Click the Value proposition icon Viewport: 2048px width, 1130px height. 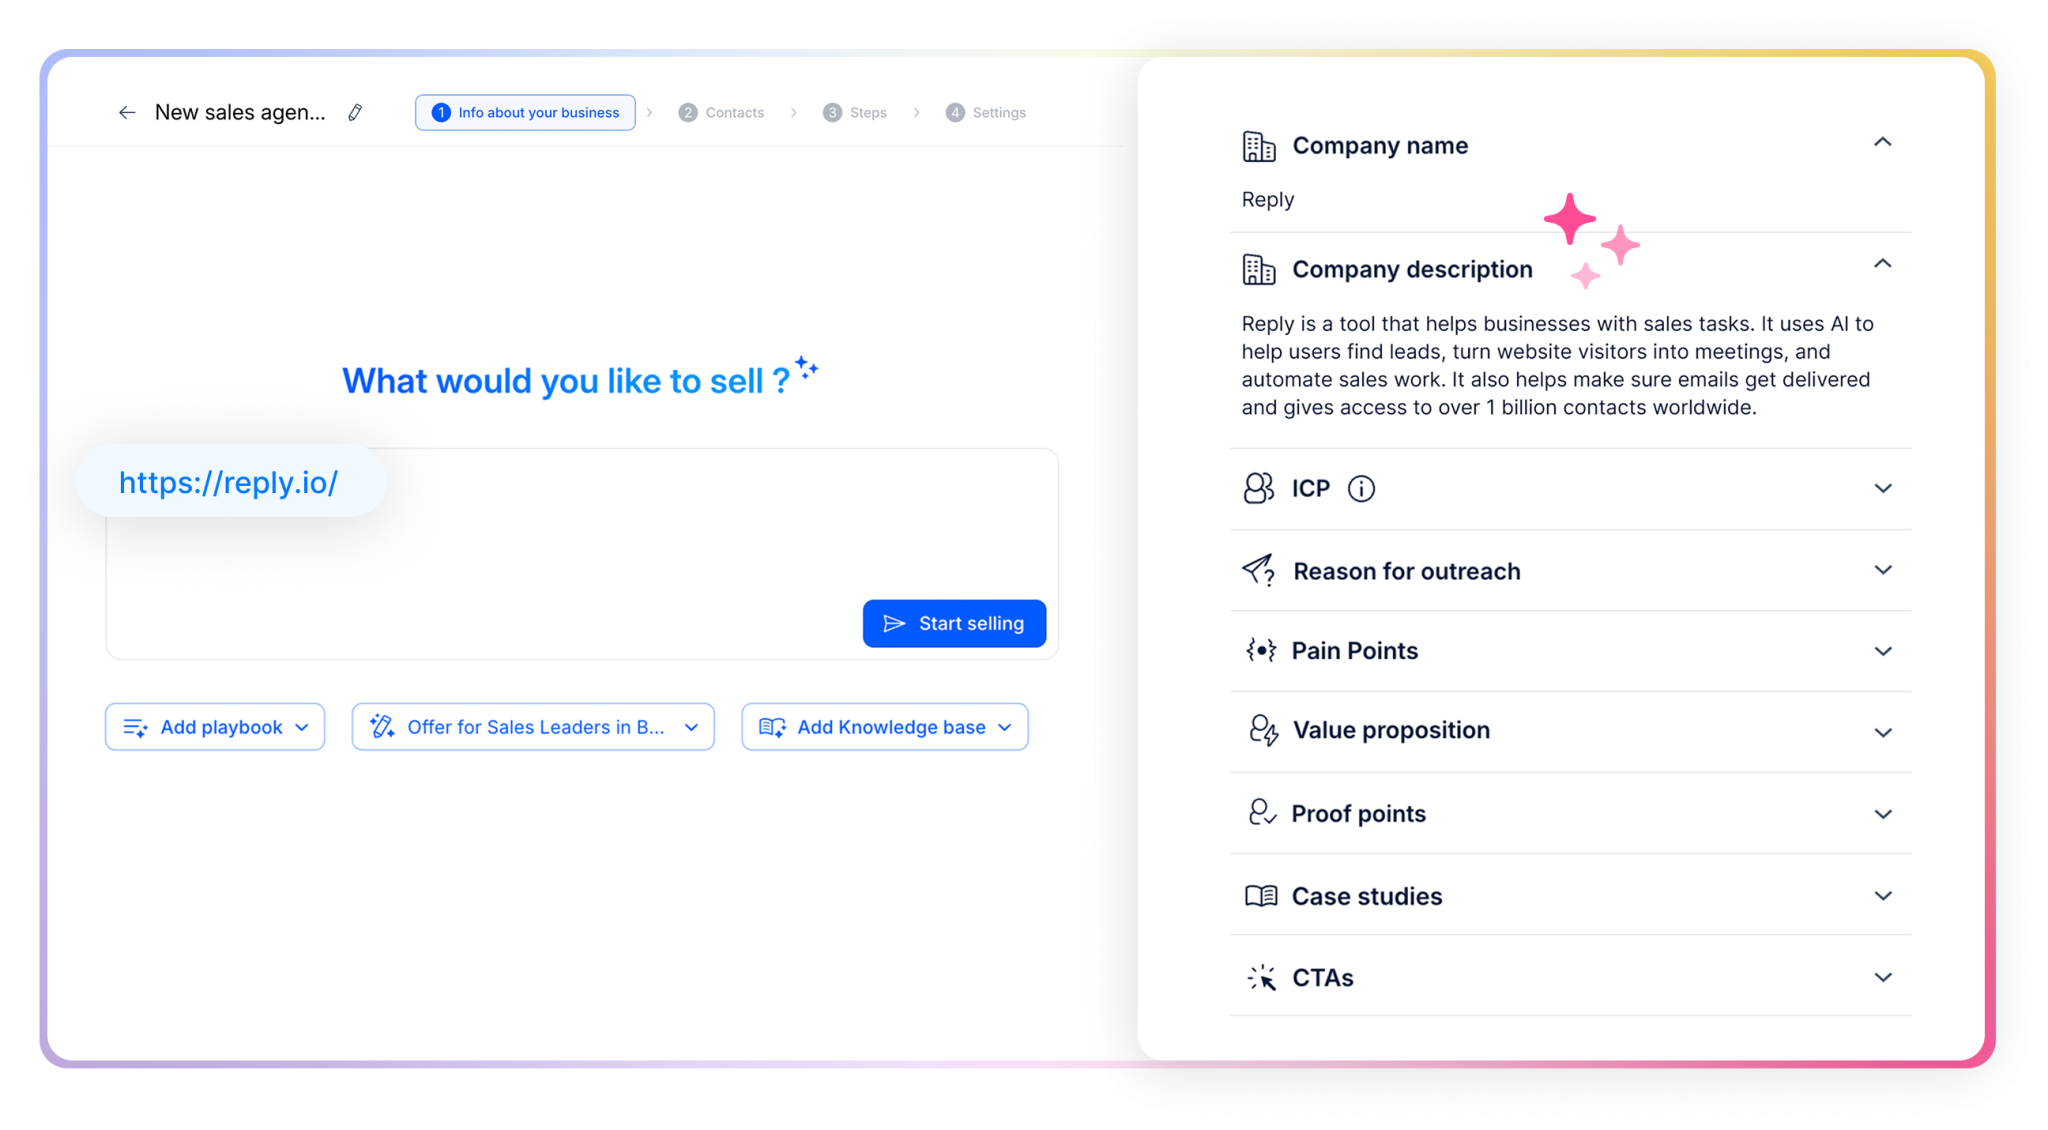1262,731
